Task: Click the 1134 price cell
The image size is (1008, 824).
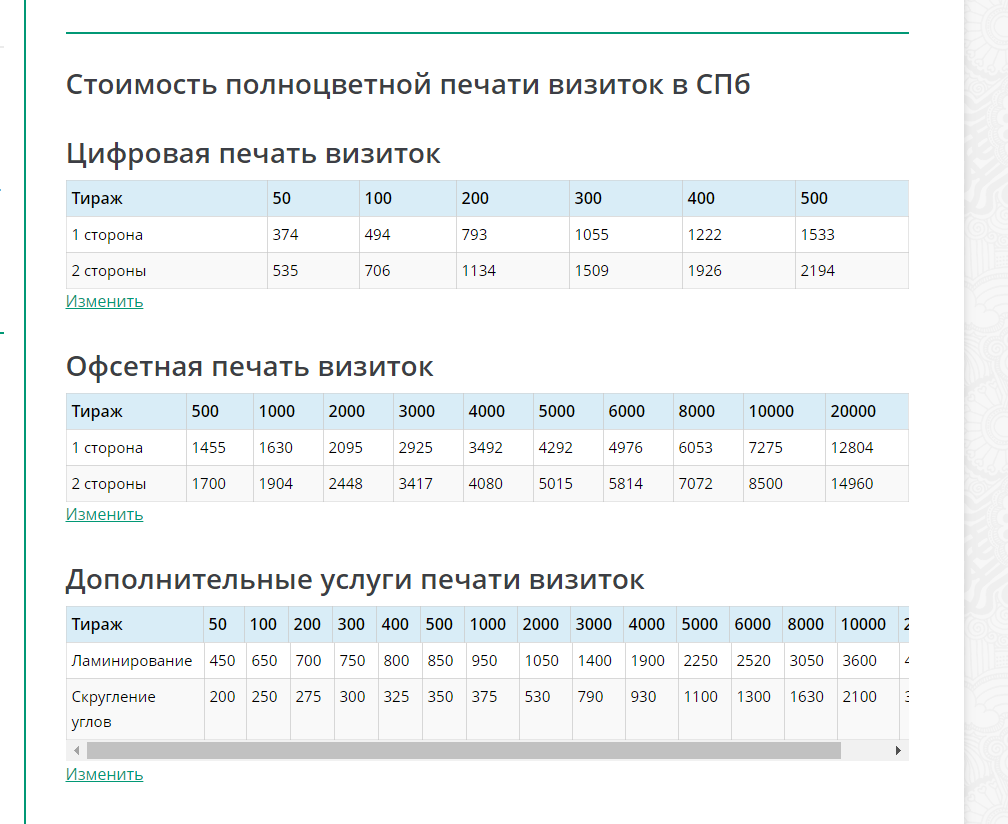Action: (479, 271)
